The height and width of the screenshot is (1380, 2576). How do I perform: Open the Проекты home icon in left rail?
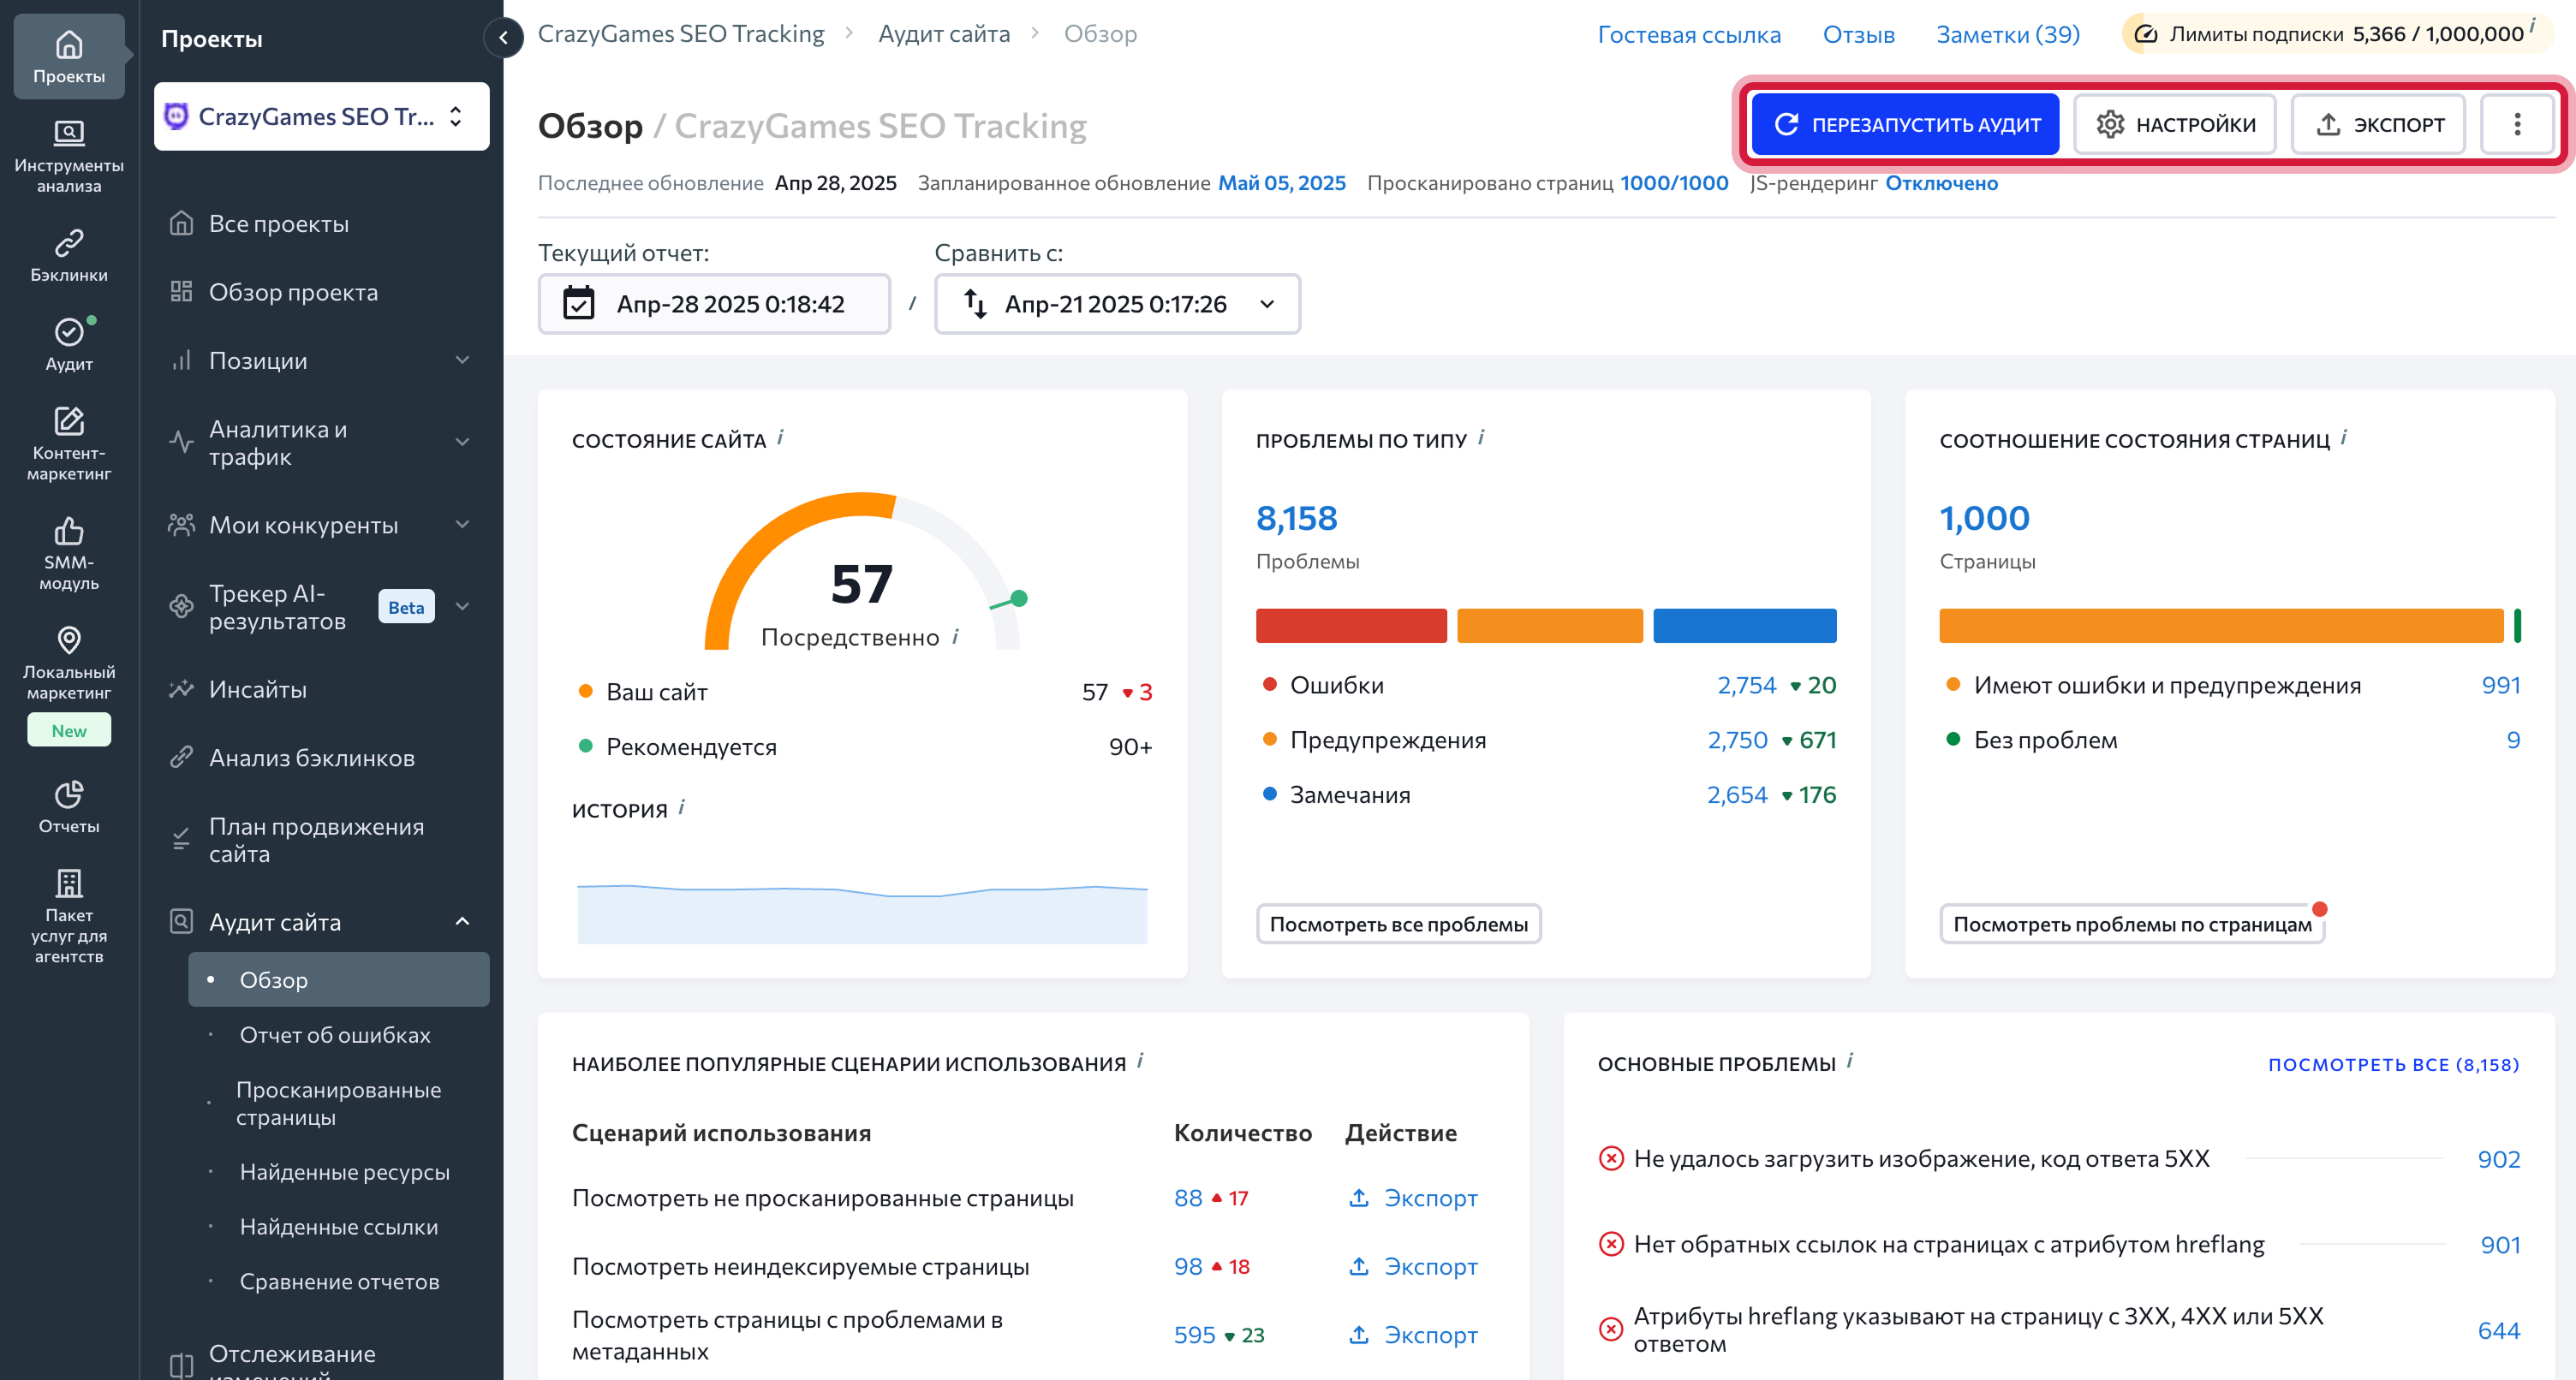(68, 45)
